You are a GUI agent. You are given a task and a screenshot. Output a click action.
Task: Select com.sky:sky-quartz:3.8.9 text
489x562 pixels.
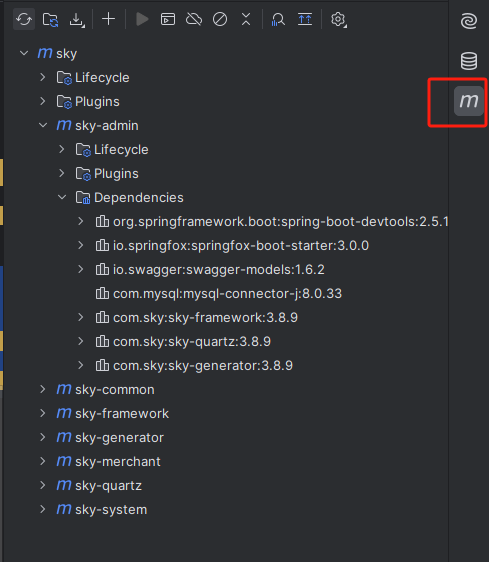click(192, 342)
